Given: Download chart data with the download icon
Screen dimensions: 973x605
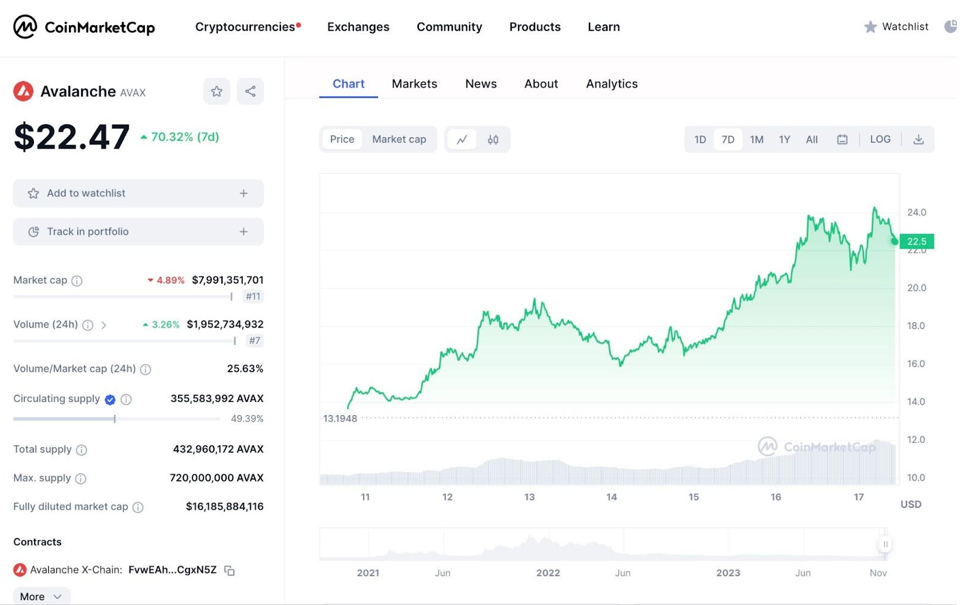Looking at the screenshot, I should [918, 140].
